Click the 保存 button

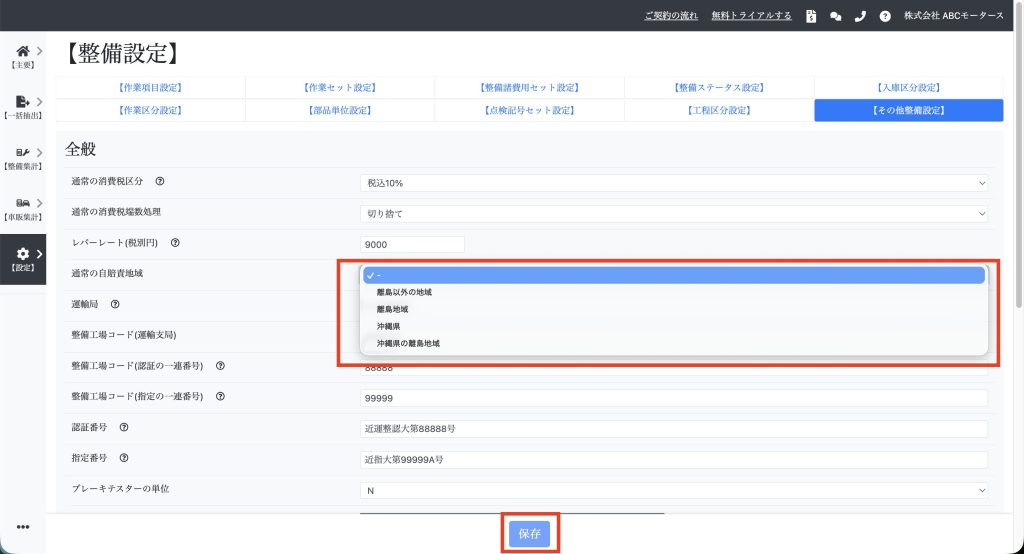point(529,534)
